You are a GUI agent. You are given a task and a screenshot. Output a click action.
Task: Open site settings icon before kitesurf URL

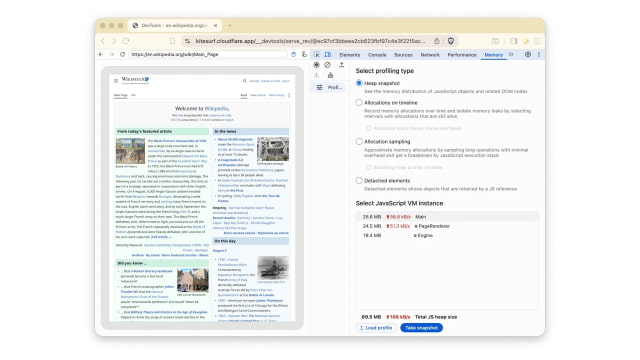[x=187, y=41]
